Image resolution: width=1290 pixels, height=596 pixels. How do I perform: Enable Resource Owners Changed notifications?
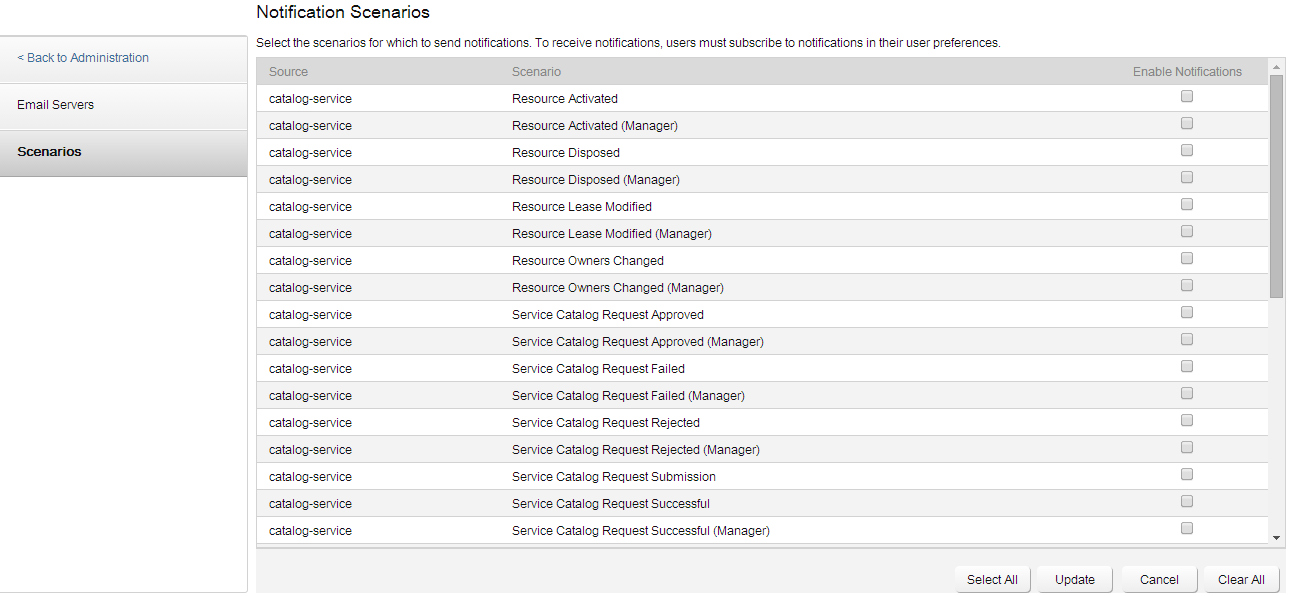point(1187,259)
